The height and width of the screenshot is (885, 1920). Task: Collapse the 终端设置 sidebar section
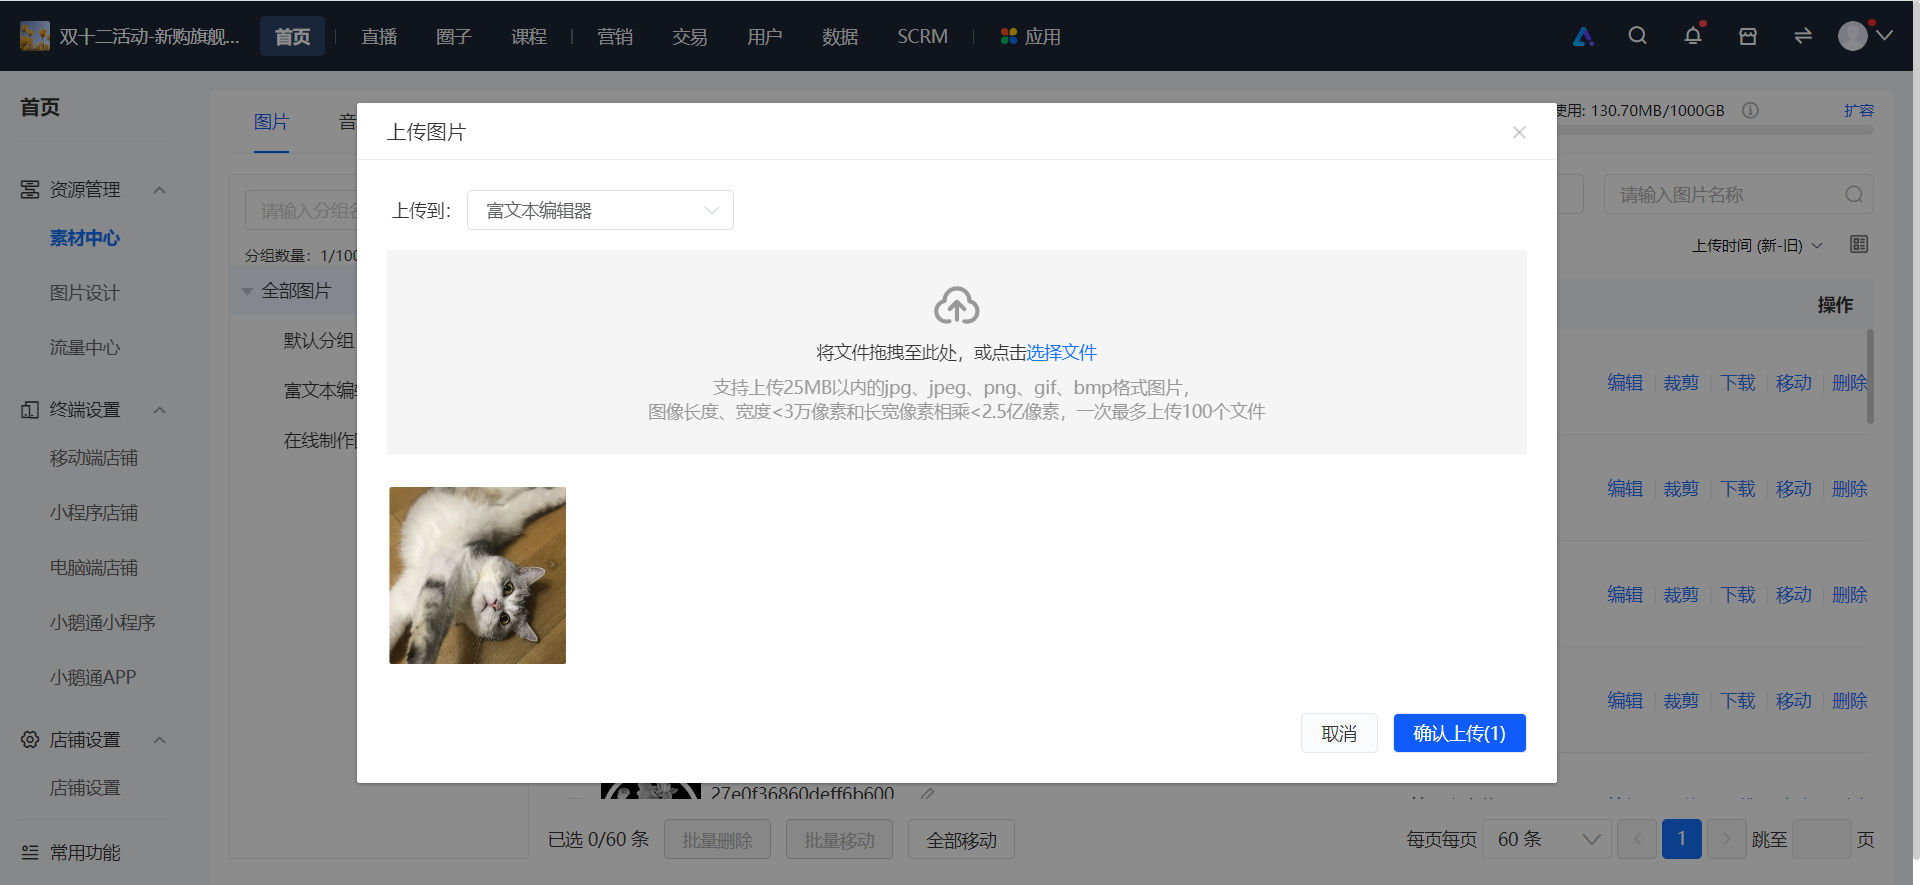pyautogui.click(x=159, y=410)
